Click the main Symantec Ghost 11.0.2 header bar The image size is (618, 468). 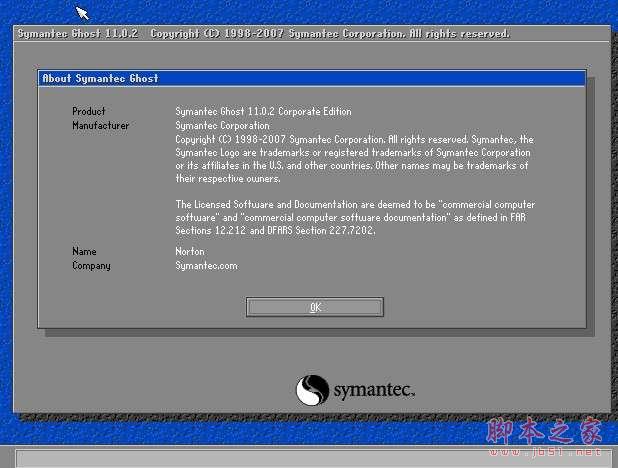click(309, 34)
